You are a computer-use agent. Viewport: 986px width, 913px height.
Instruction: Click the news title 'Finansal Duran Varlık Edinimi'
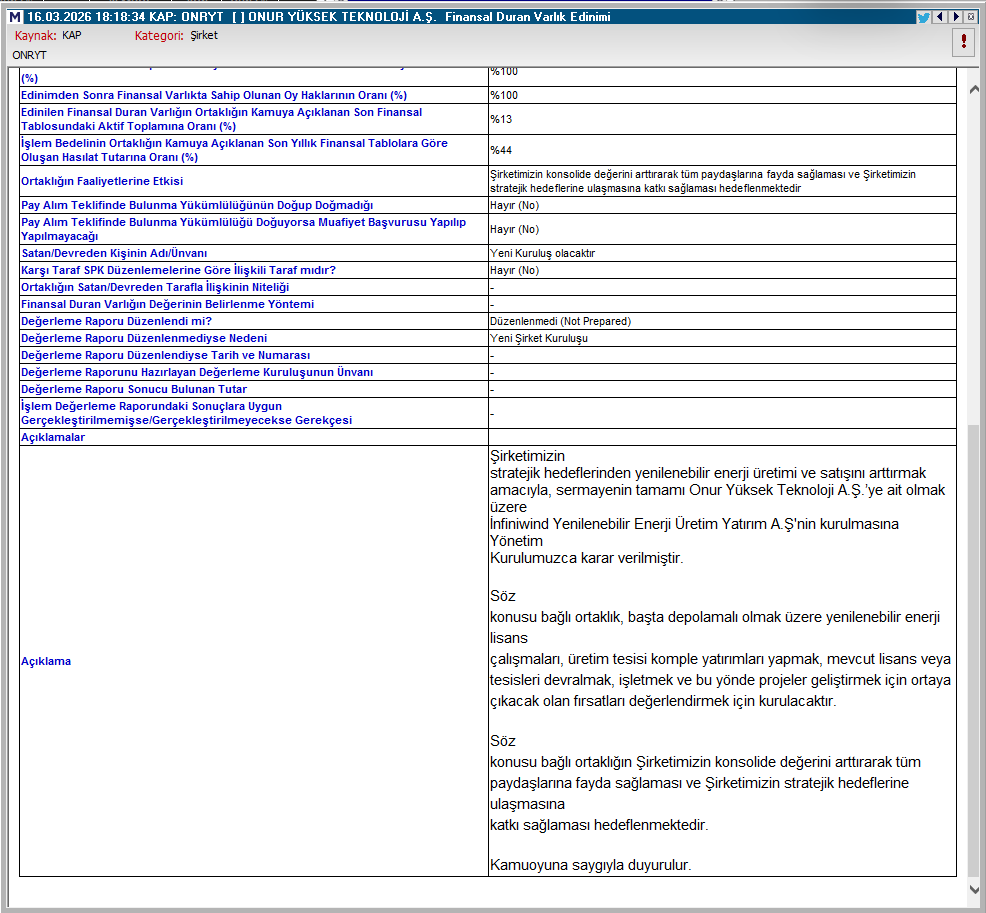pos(528,17)
